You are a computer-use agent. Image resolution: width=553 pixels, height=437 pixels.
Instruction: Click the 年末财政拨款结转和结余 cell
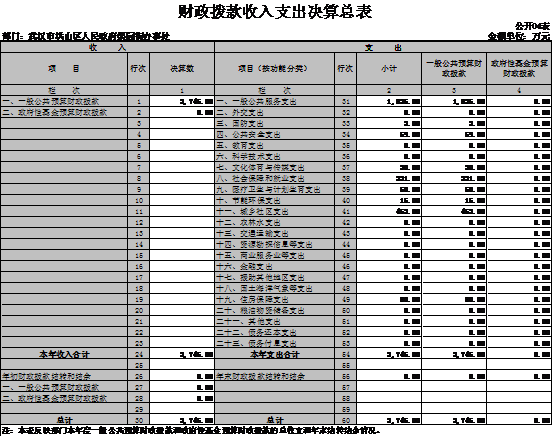pyautogui.click(x=274, y=376)
